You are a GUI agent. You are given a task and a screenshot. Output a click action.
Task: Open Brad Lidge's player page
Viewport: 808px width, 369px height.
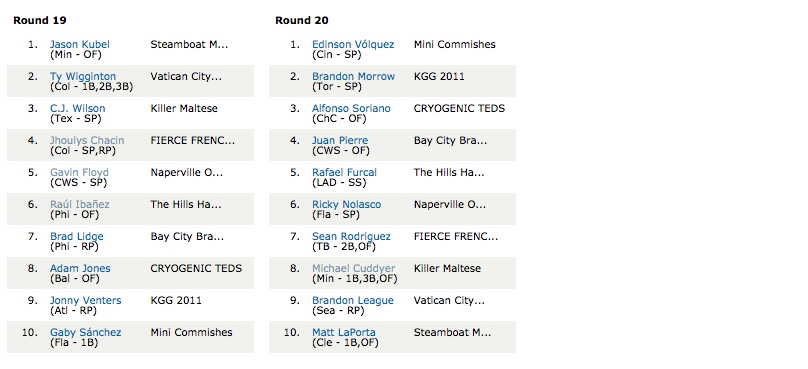click(77, 236)
